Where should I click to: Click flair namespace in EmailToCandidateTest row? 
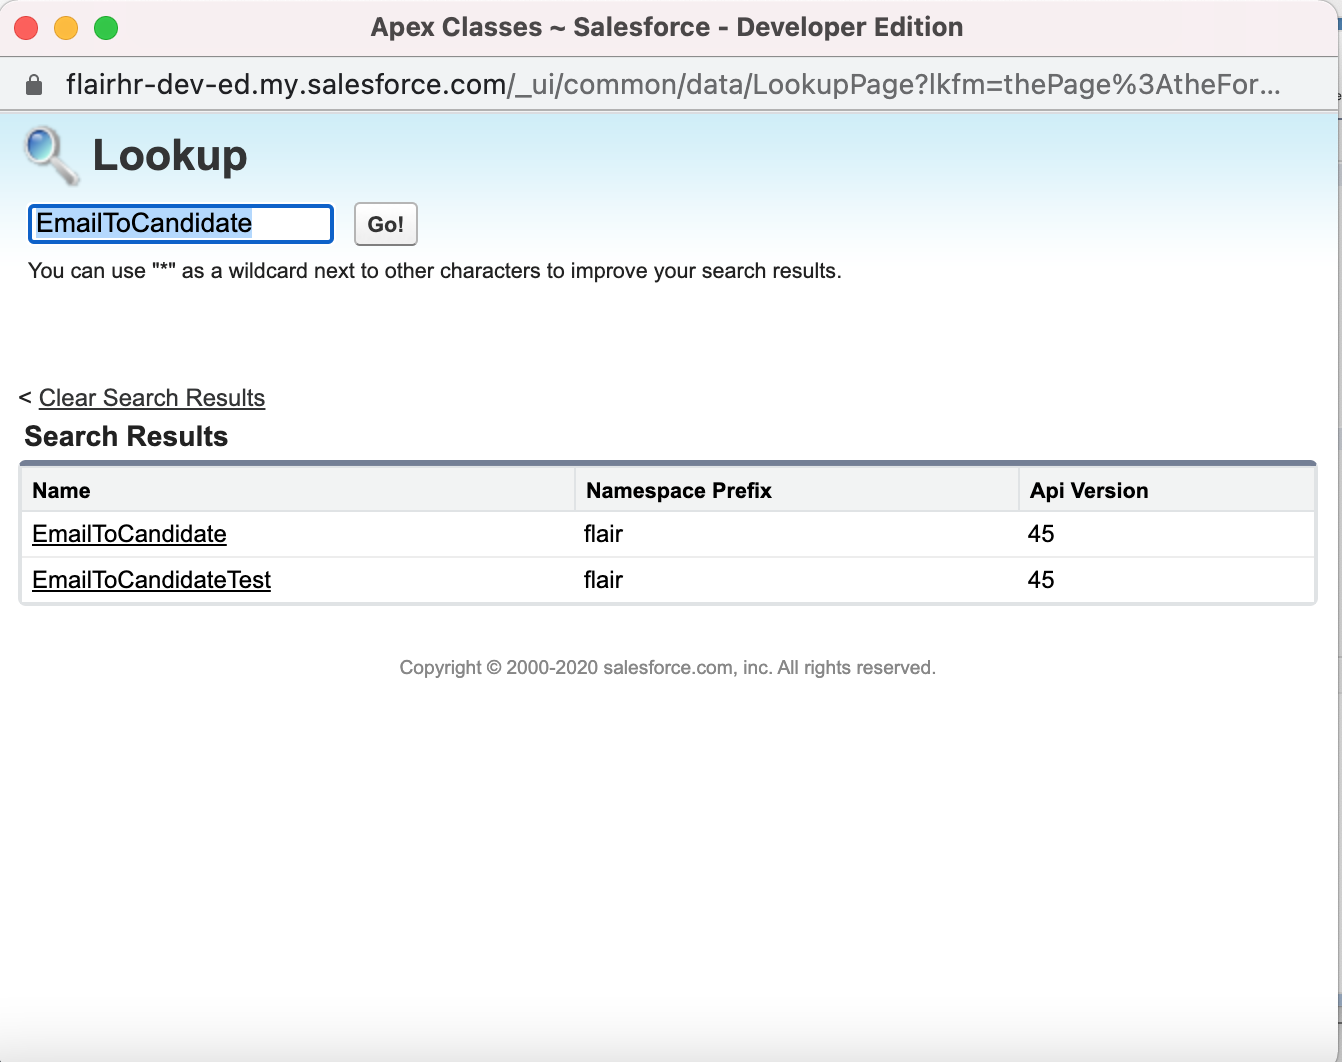[x=603, y=580]
